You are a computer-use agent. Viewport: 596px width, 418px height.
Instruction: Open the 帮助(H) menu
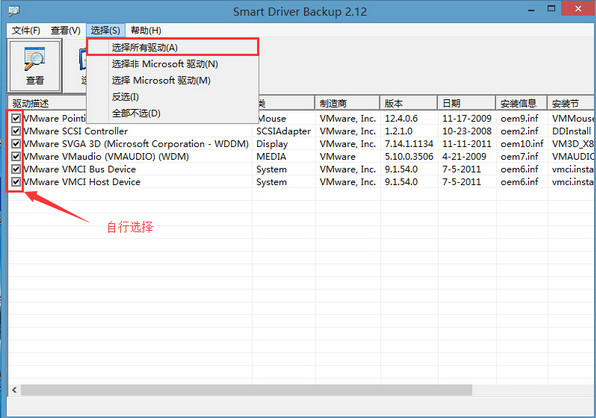click(146, 30)
